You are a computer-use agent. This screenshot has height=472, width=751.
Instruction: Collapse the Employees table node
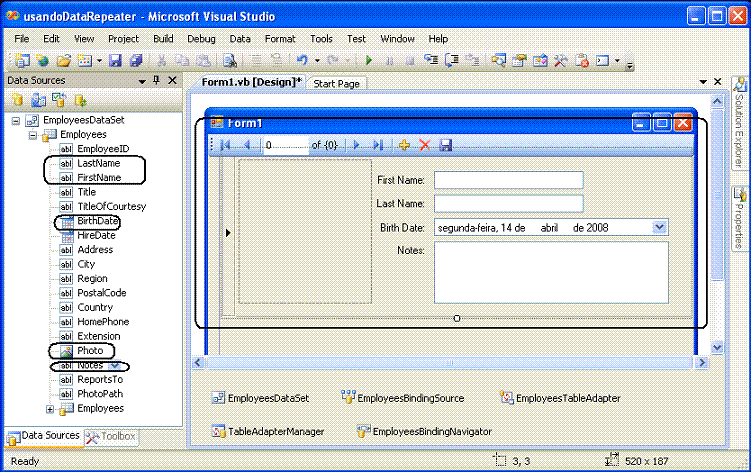[x=33, y=135]
